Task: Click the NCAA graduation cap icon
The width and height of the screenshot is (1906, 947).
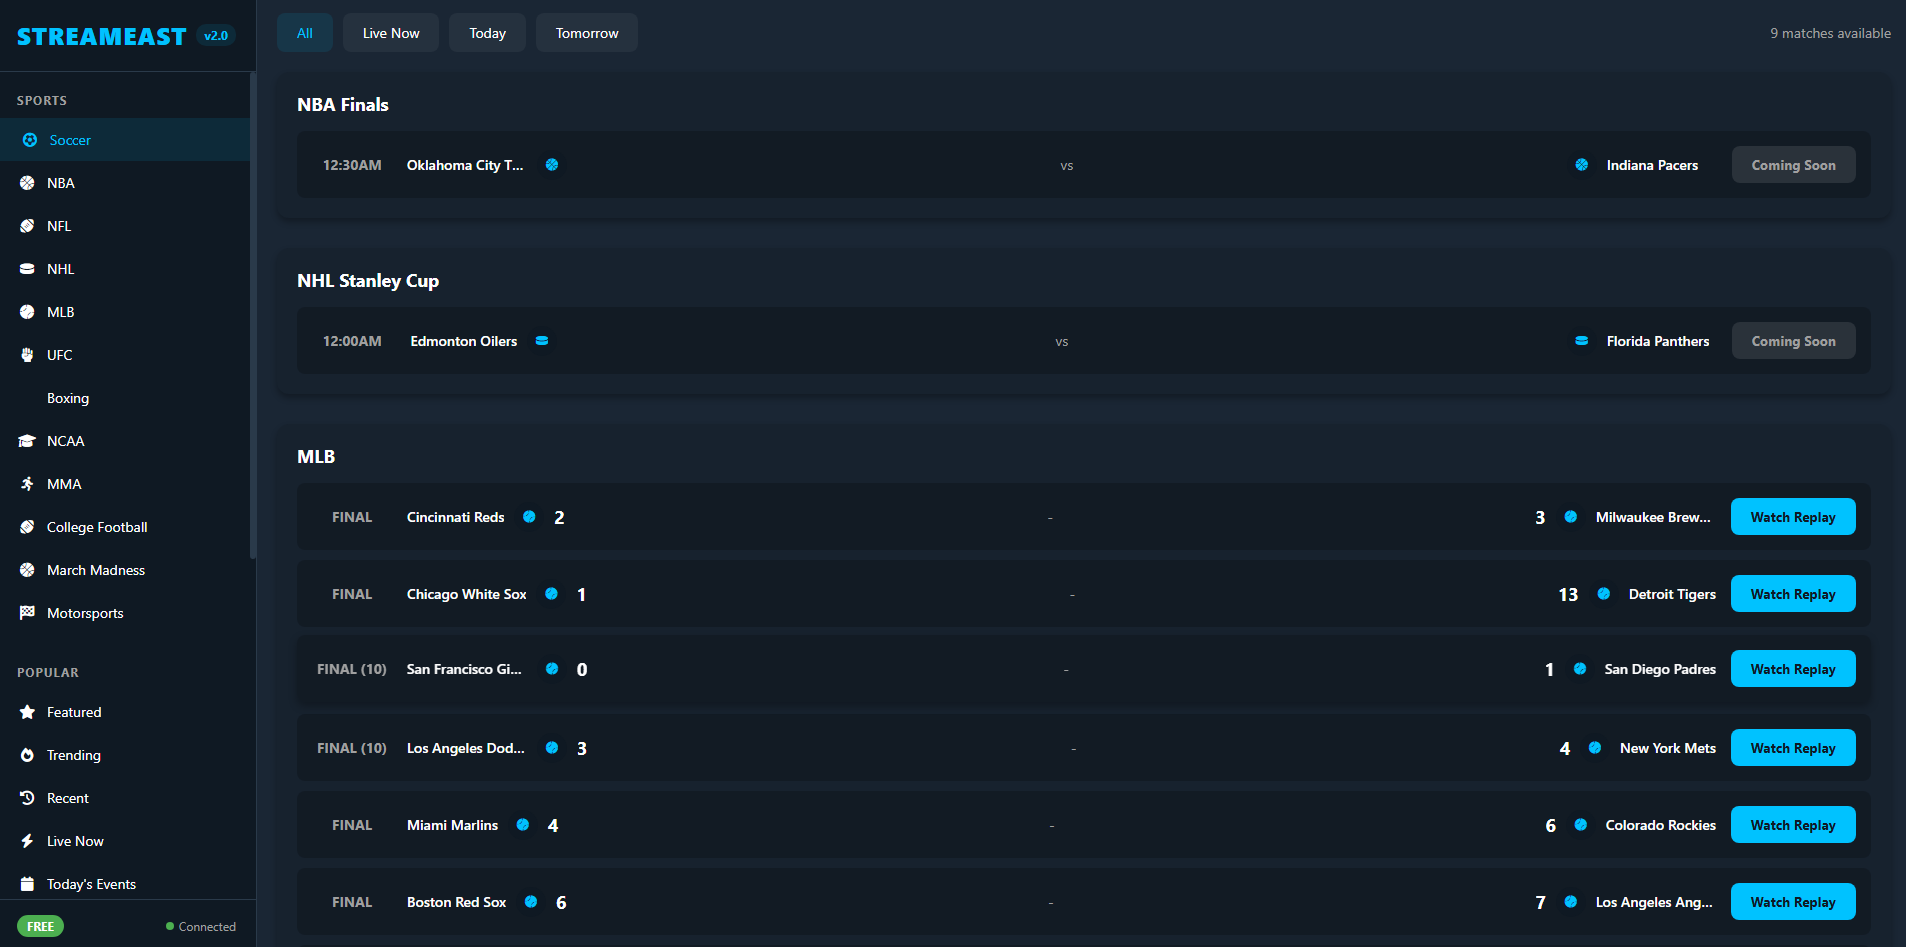Action: (27, 441)
